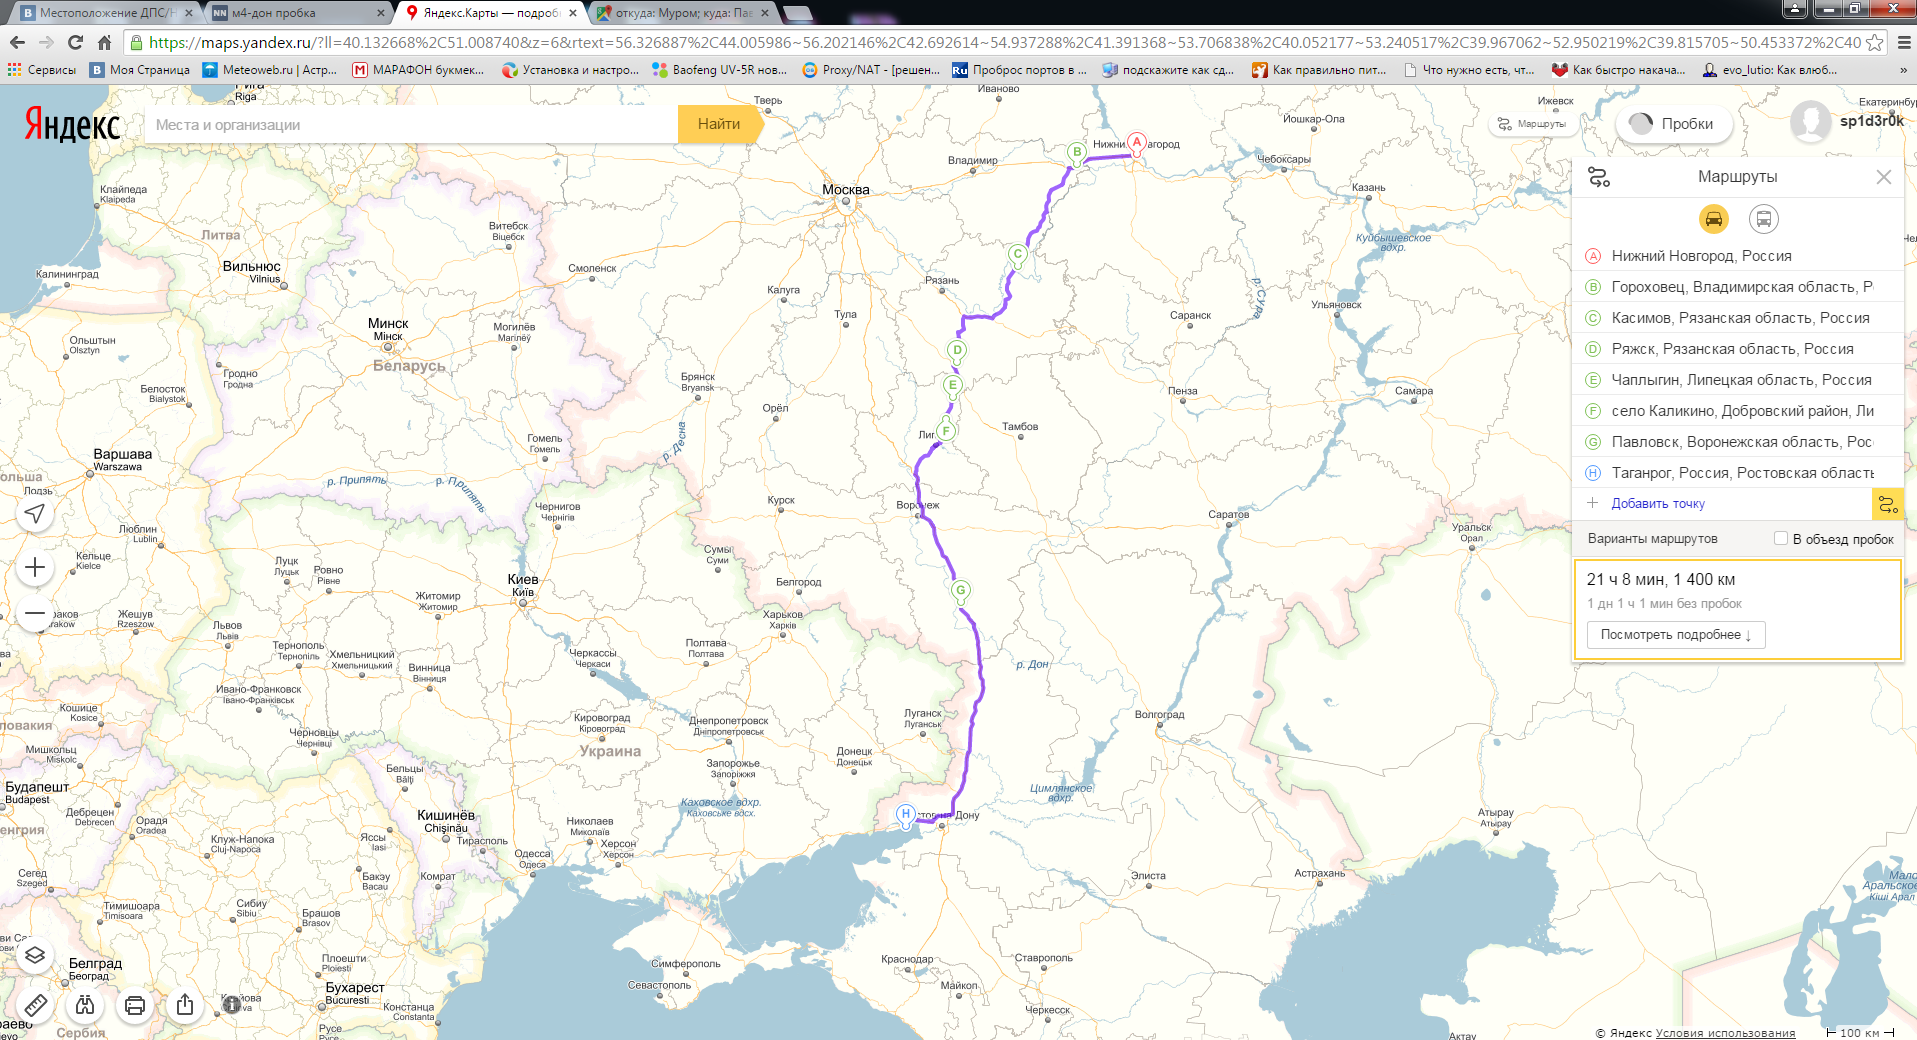Image resolution: width=1917 pixels, height=1040 pixels.
Task: Share the map with share icon
Action: tap(185, 1005)
